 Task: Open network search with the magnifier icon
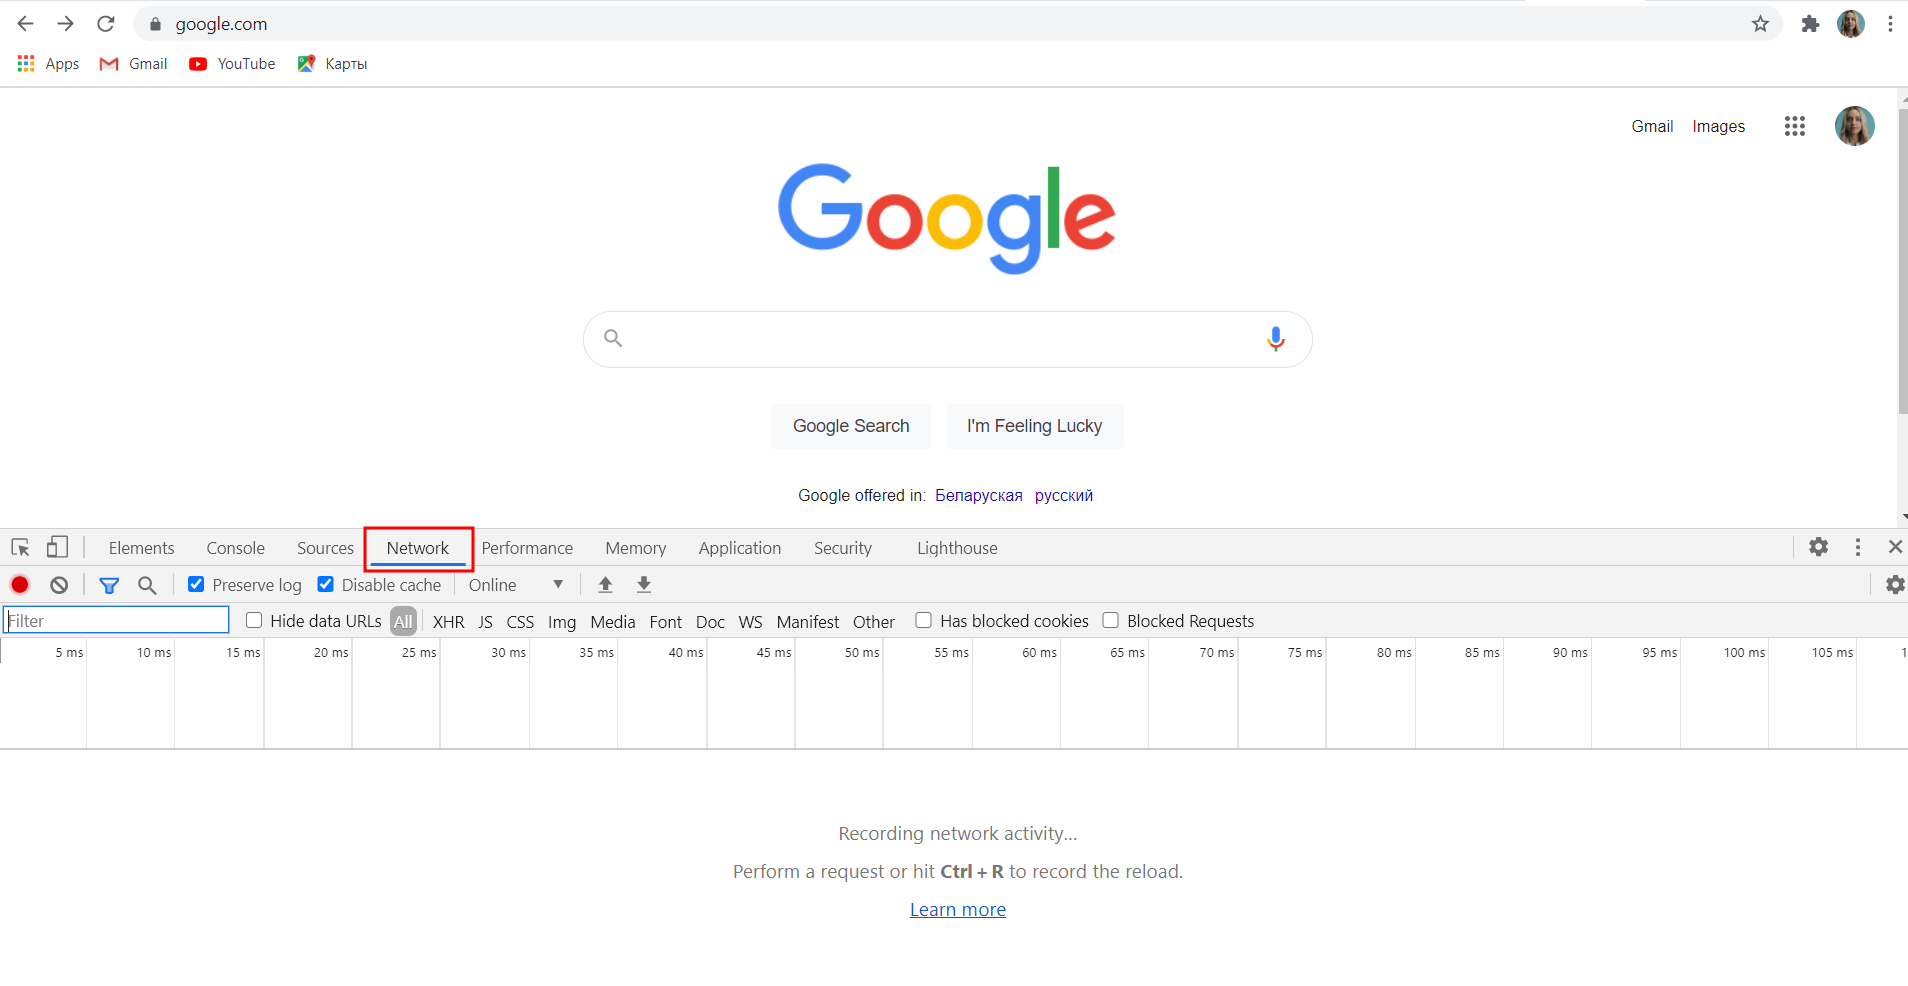point(147,585)
